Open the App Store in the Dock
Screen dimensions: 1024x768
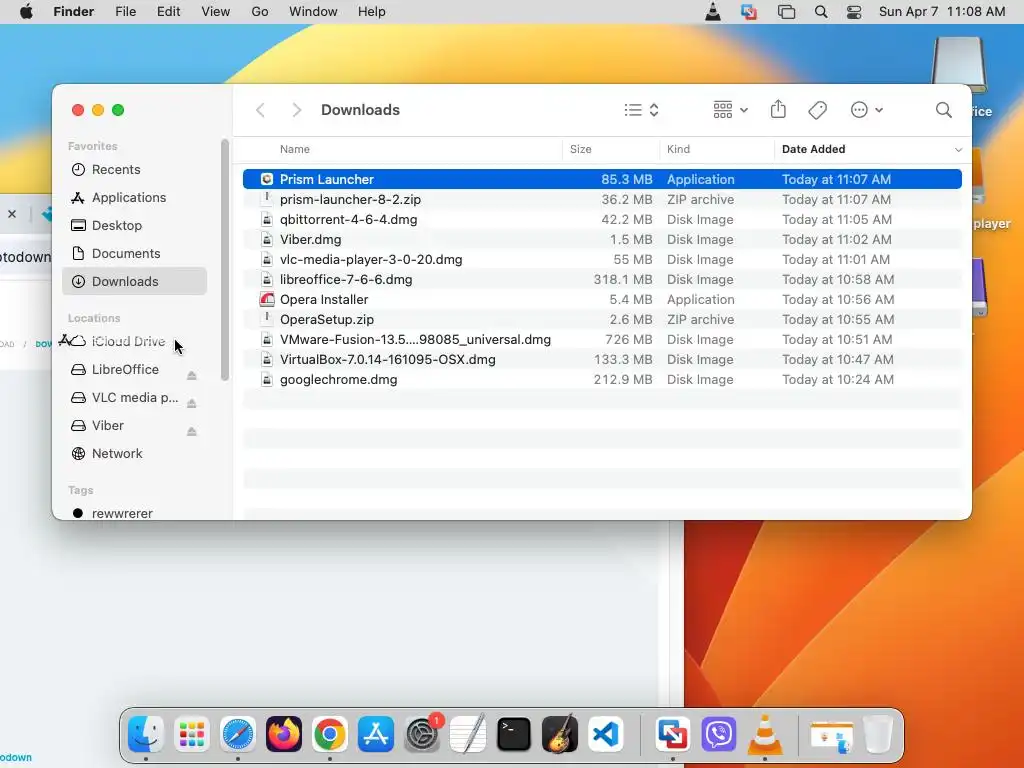coord(376,734)
